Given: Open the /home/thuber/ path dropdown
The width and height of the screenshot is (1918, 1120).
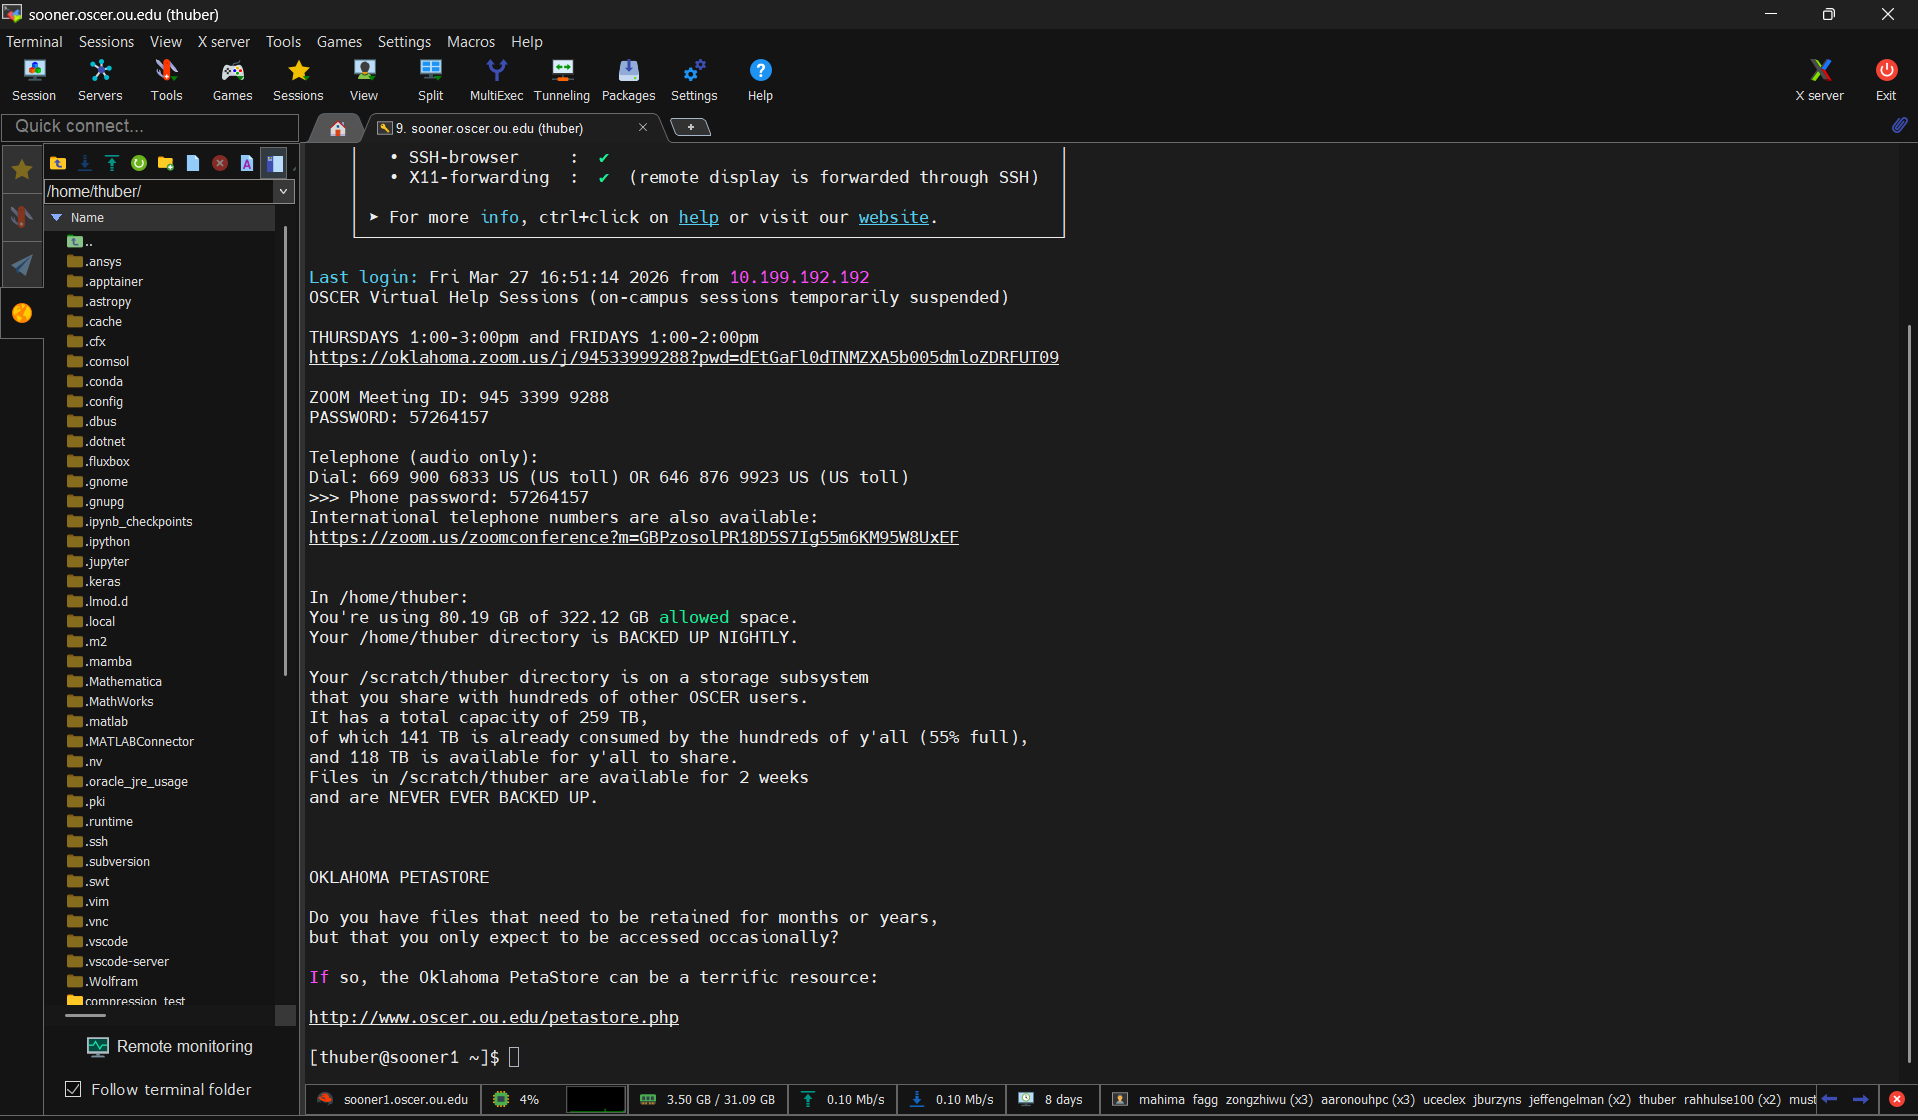Looking at the screenshot, I should [x=284, y=191].
